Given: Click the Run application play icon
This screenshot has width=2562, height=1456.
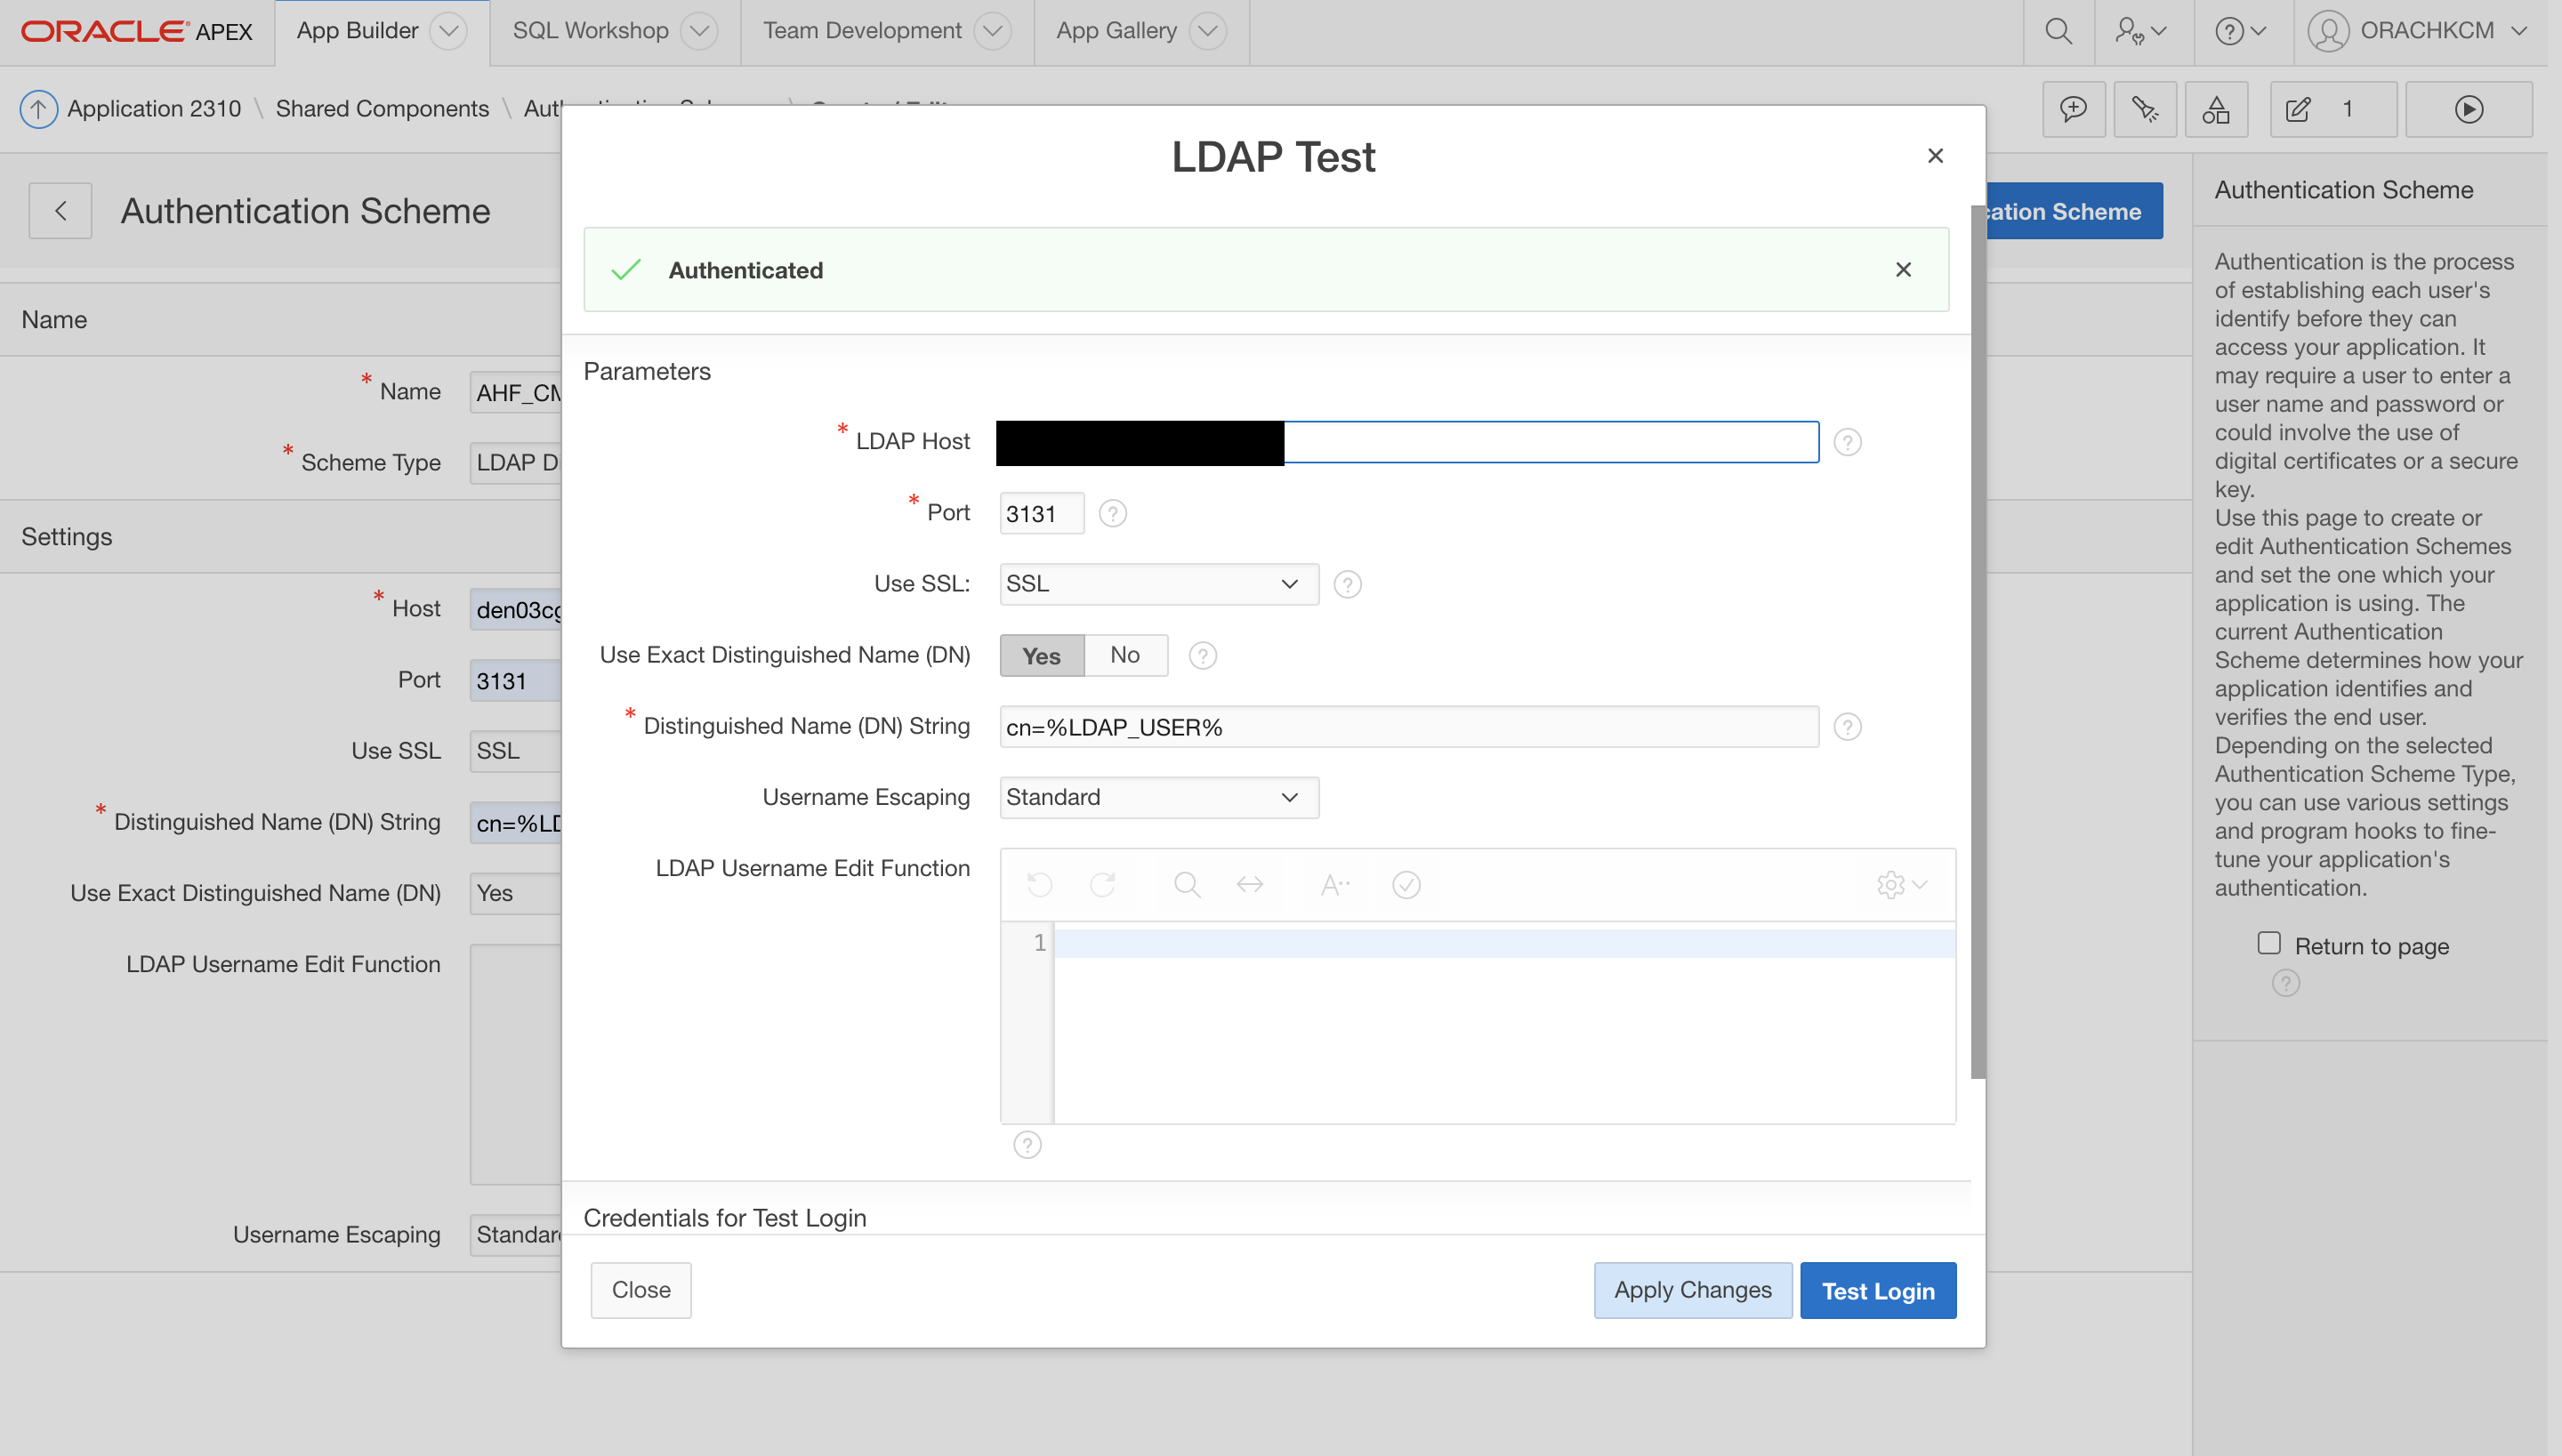Looking at the screenshot, I should (2468, 109).
